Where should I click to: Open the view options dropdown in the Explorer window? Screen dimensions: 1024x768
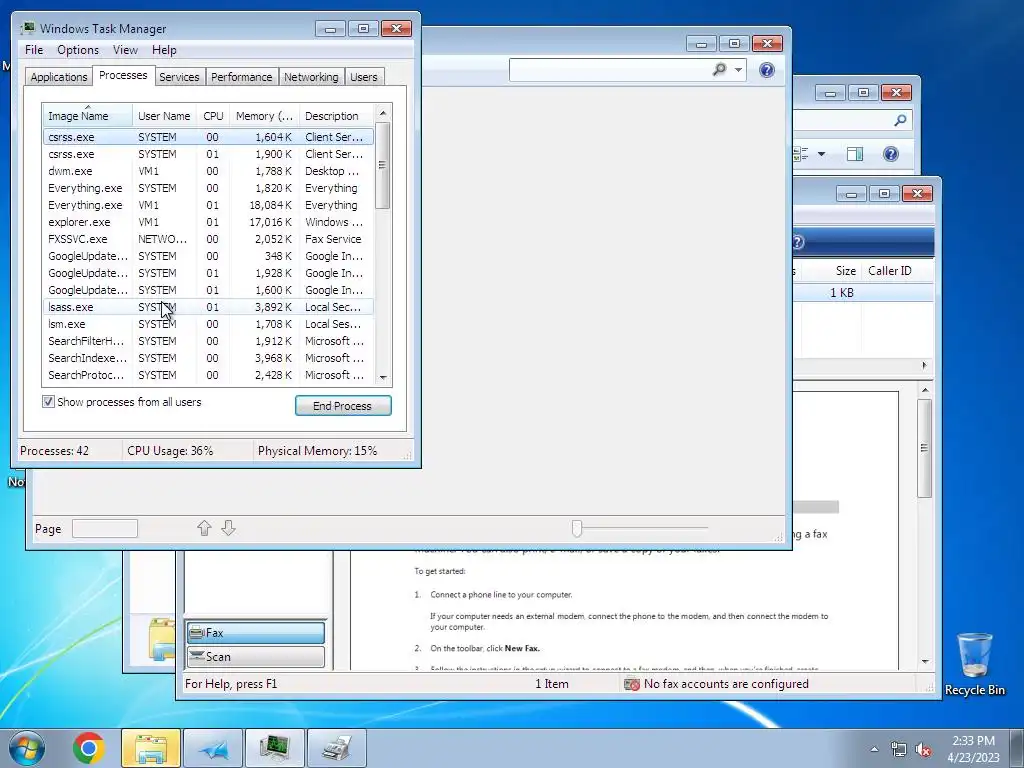coord(822,154)
